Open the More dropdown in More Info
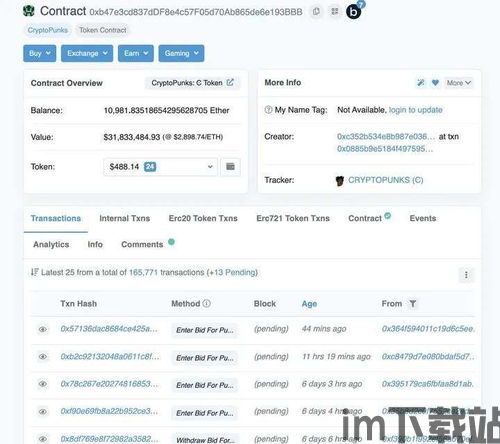The width and height of the screenshot is (500, 444). tap(459, 83)
